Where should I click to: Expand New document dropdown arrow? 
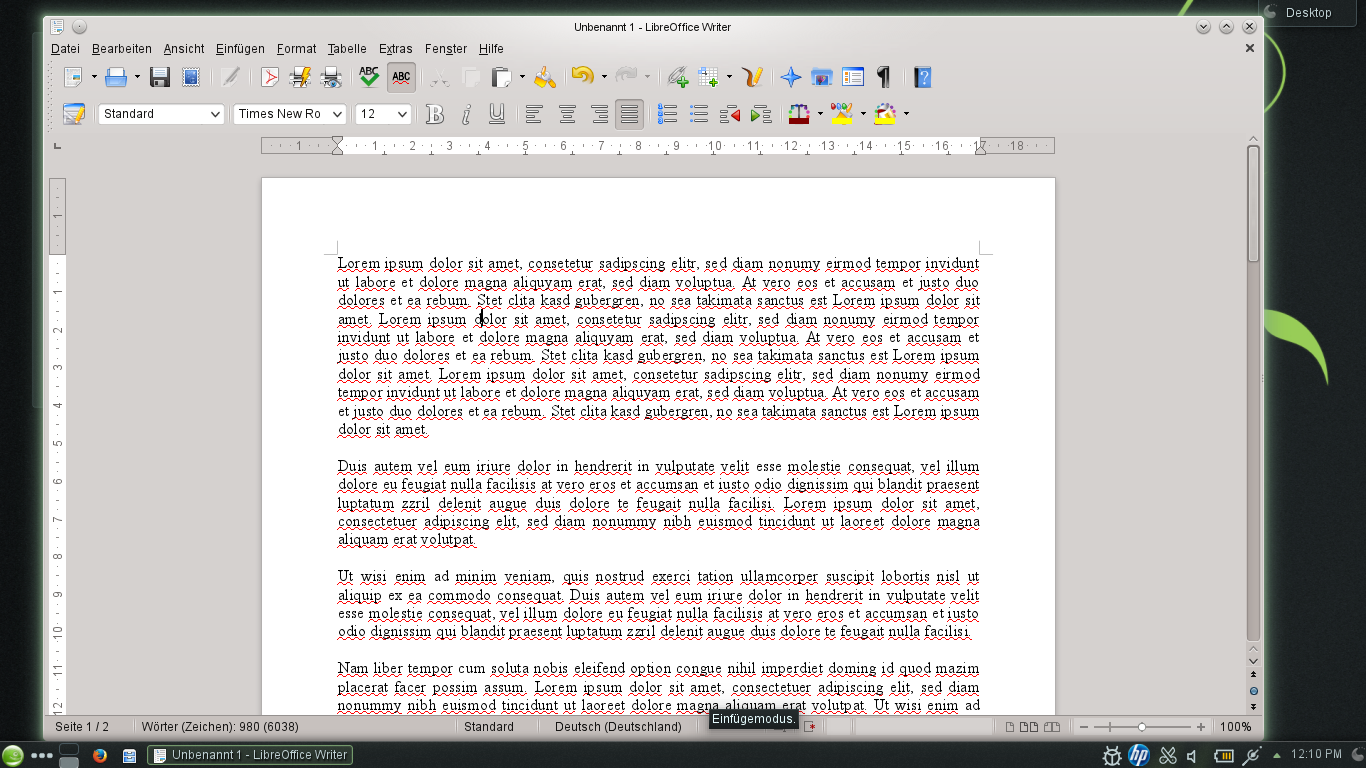point(94,77)
